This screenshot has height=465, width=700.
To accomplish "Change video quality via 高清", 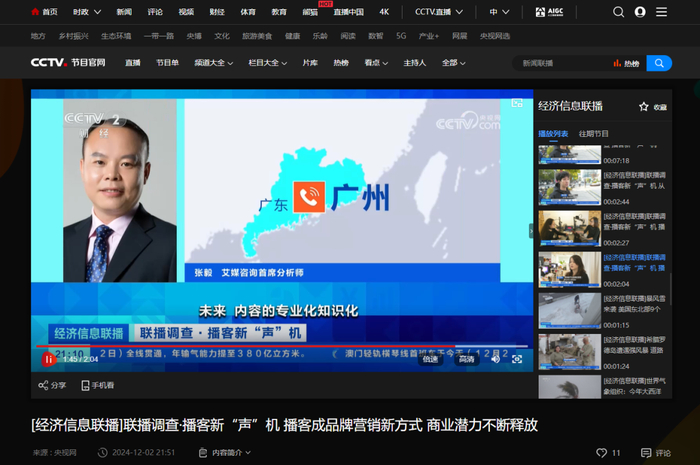I will (x=467, y=359).
